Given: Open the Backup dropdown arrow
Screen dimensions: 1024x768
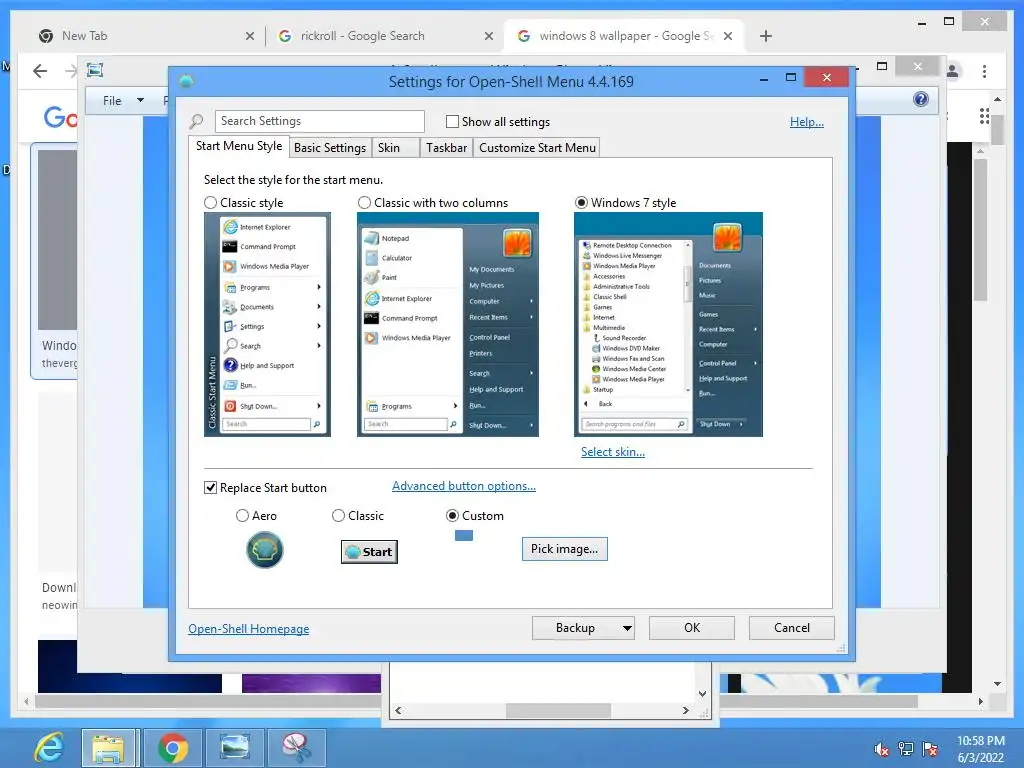Looking at the screenshot, I should tap(627, 628).
